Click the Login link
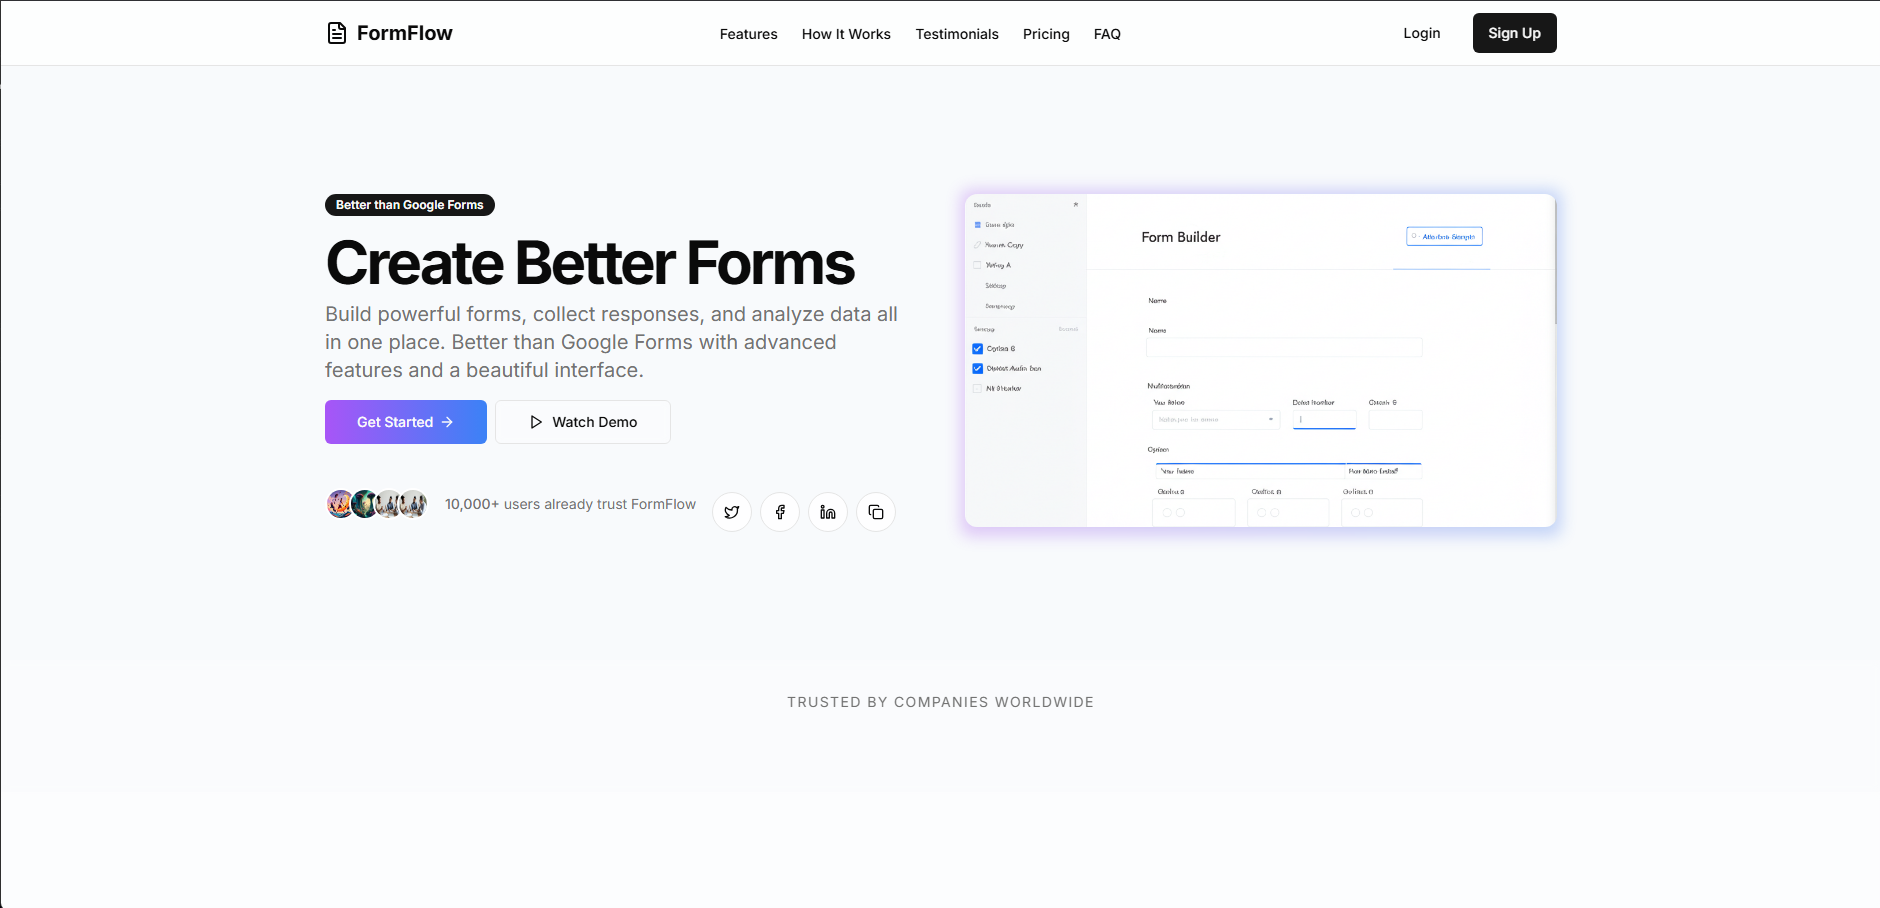1880x908 pixels. pyautogui.click(x=1421, y=33)
